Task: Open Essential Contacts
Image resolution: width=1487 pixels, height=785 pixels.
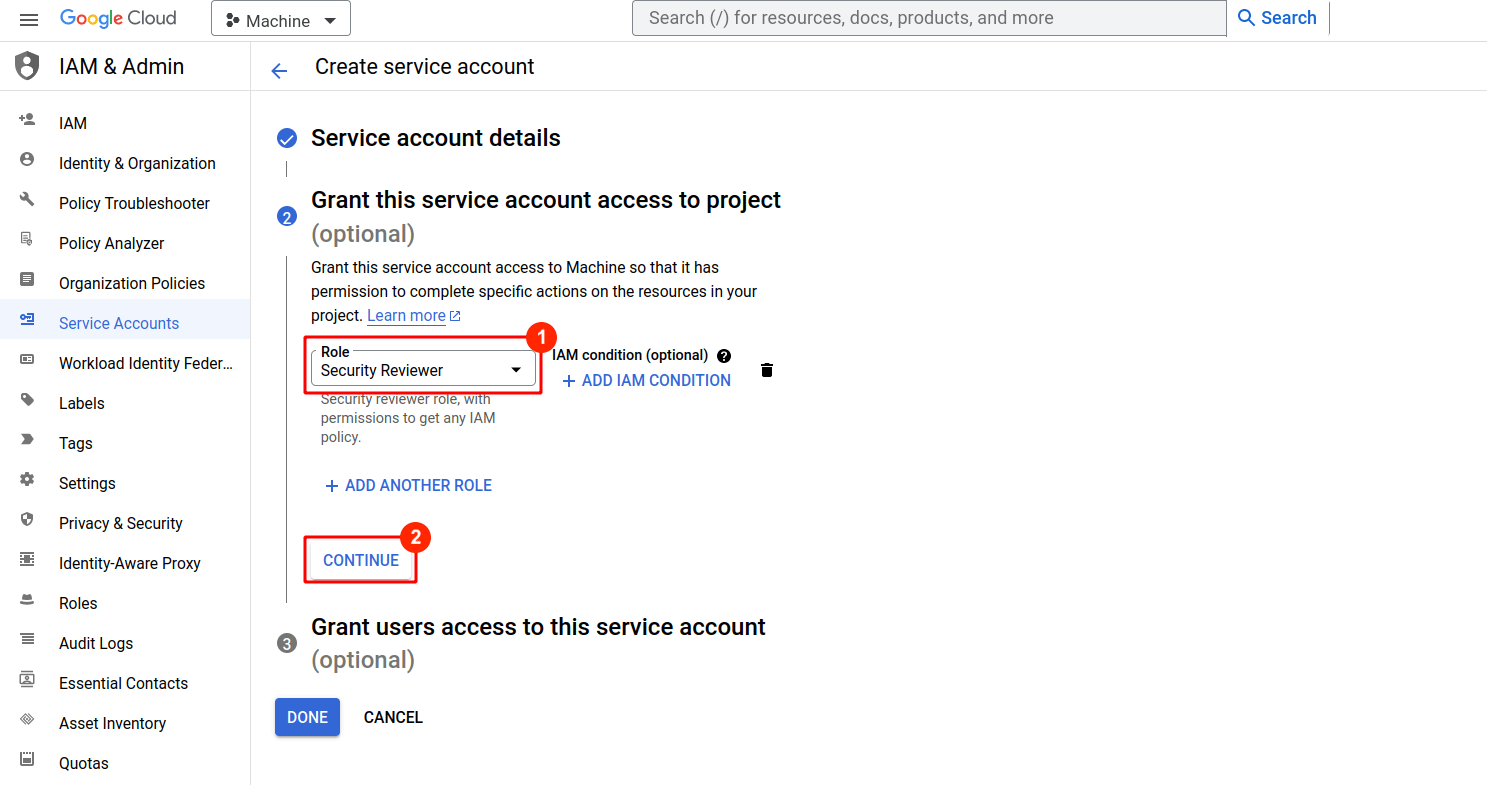Action: (125, 683)
